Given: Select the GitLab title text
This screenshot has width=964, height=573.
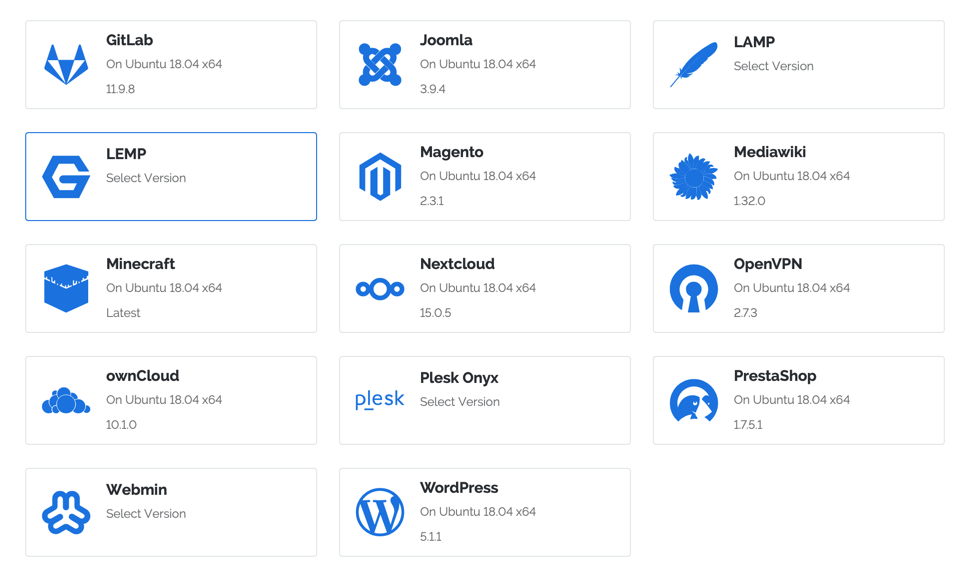Looking at the screenshot, I should pos(129,40).
